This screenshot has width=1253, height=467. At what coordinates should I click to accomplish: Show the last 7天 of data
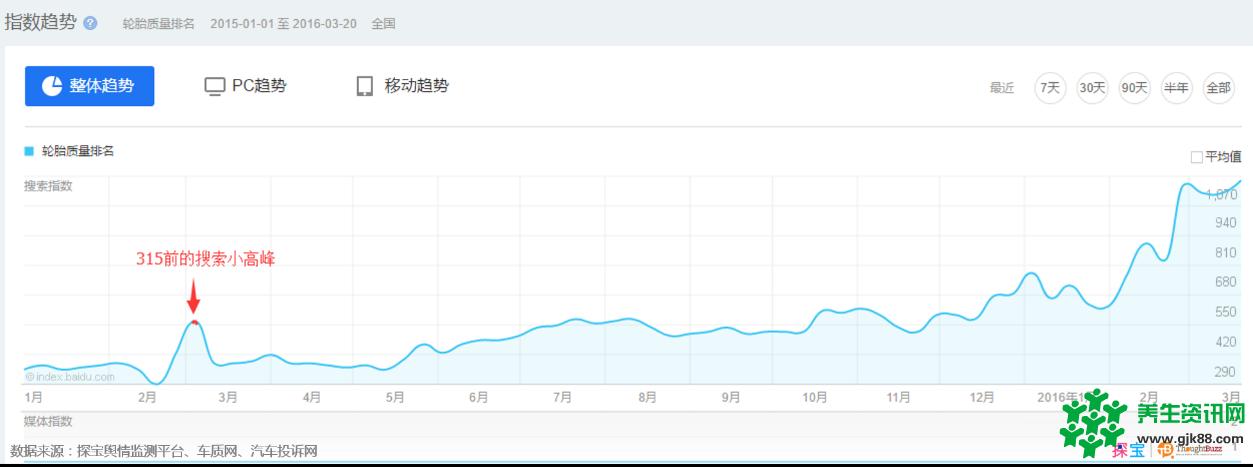1050,88
